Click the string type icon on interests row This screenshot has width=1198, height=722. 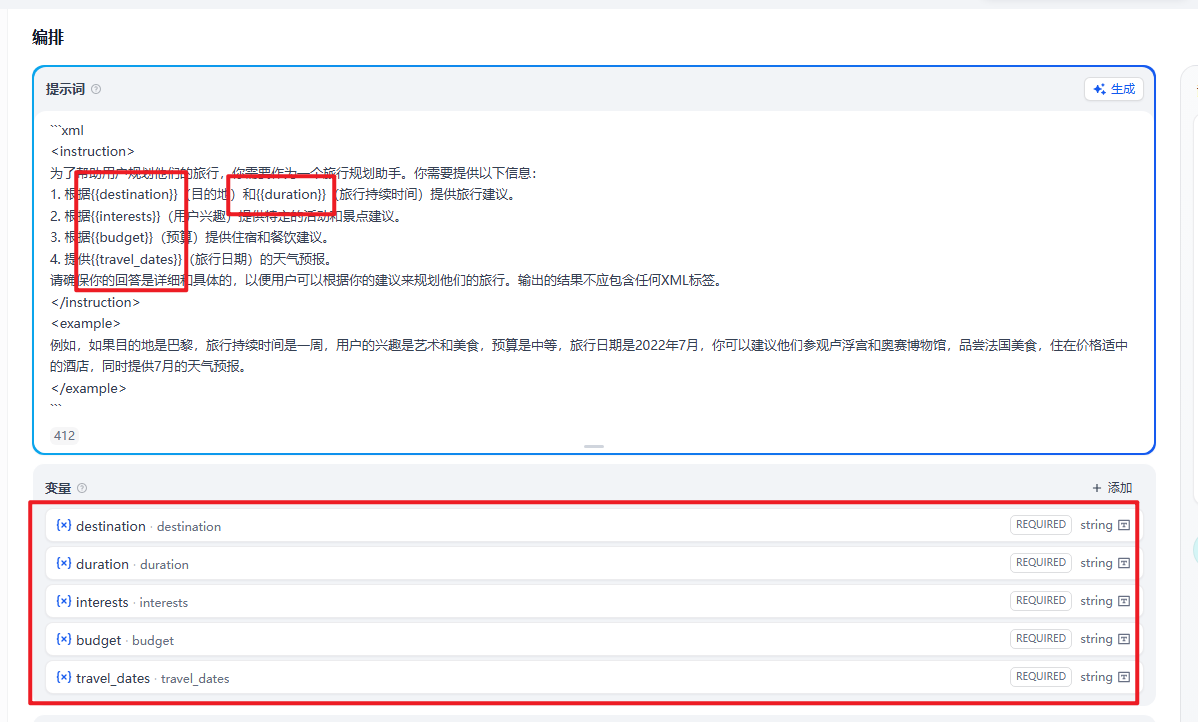click(x=1124, y=601)
